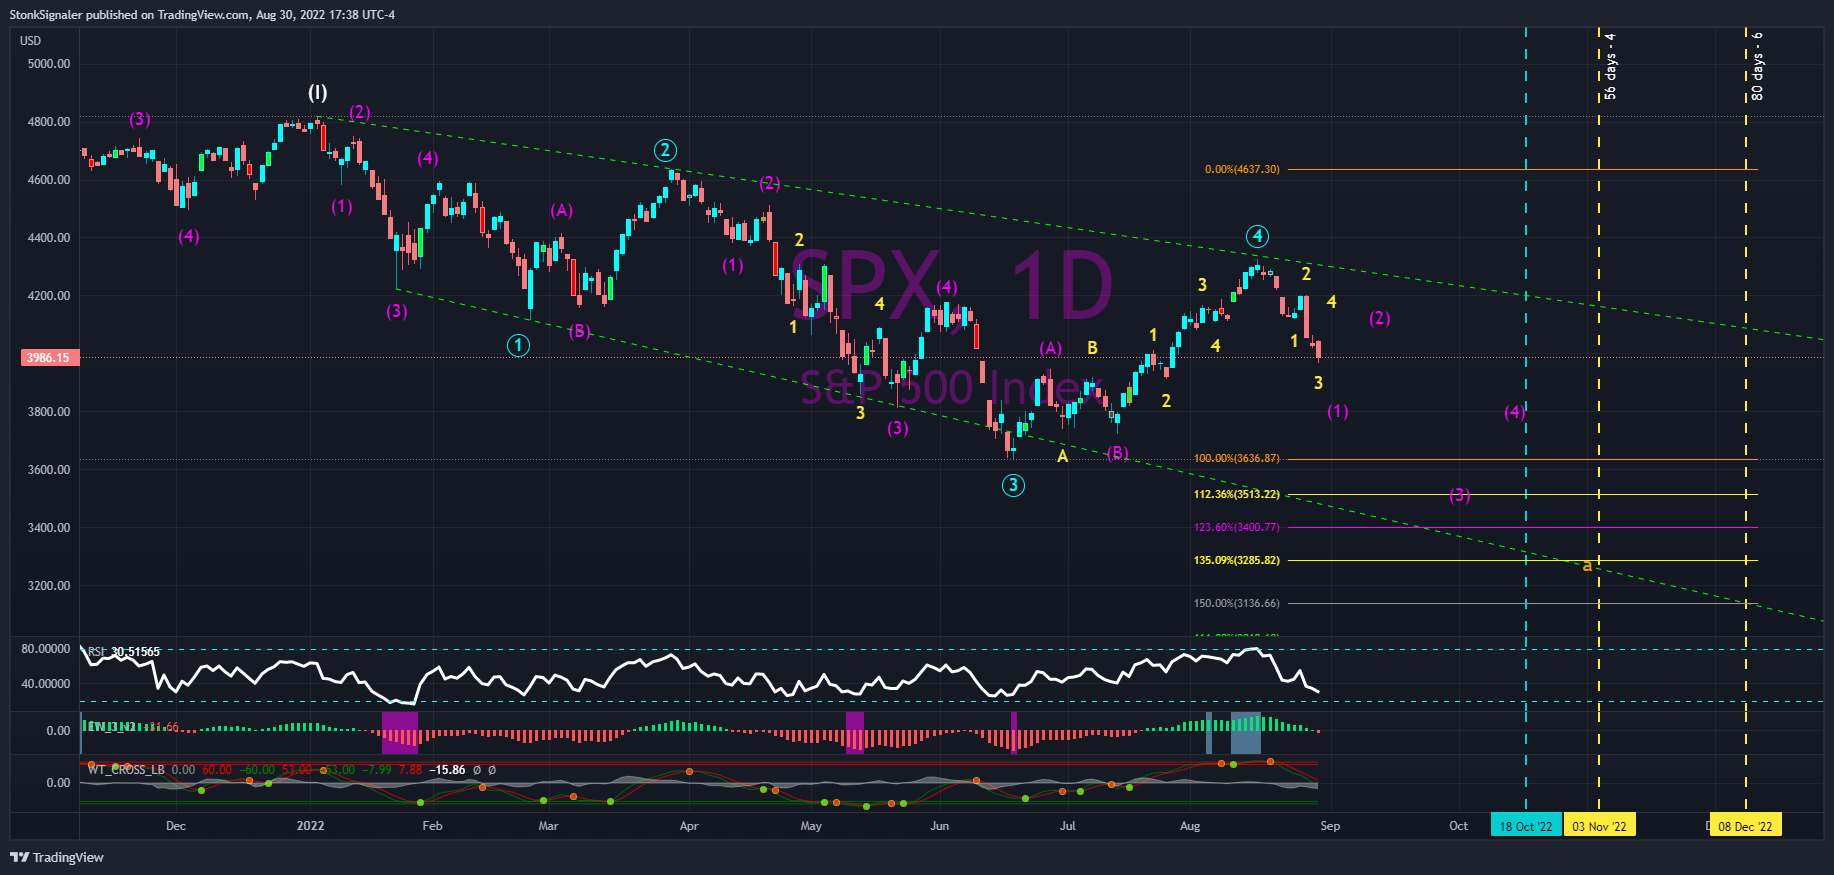Select the 135.09%(3285.82) Fibonacci label
This screenshot has width=1834, height=875.
coord(1236,560)
